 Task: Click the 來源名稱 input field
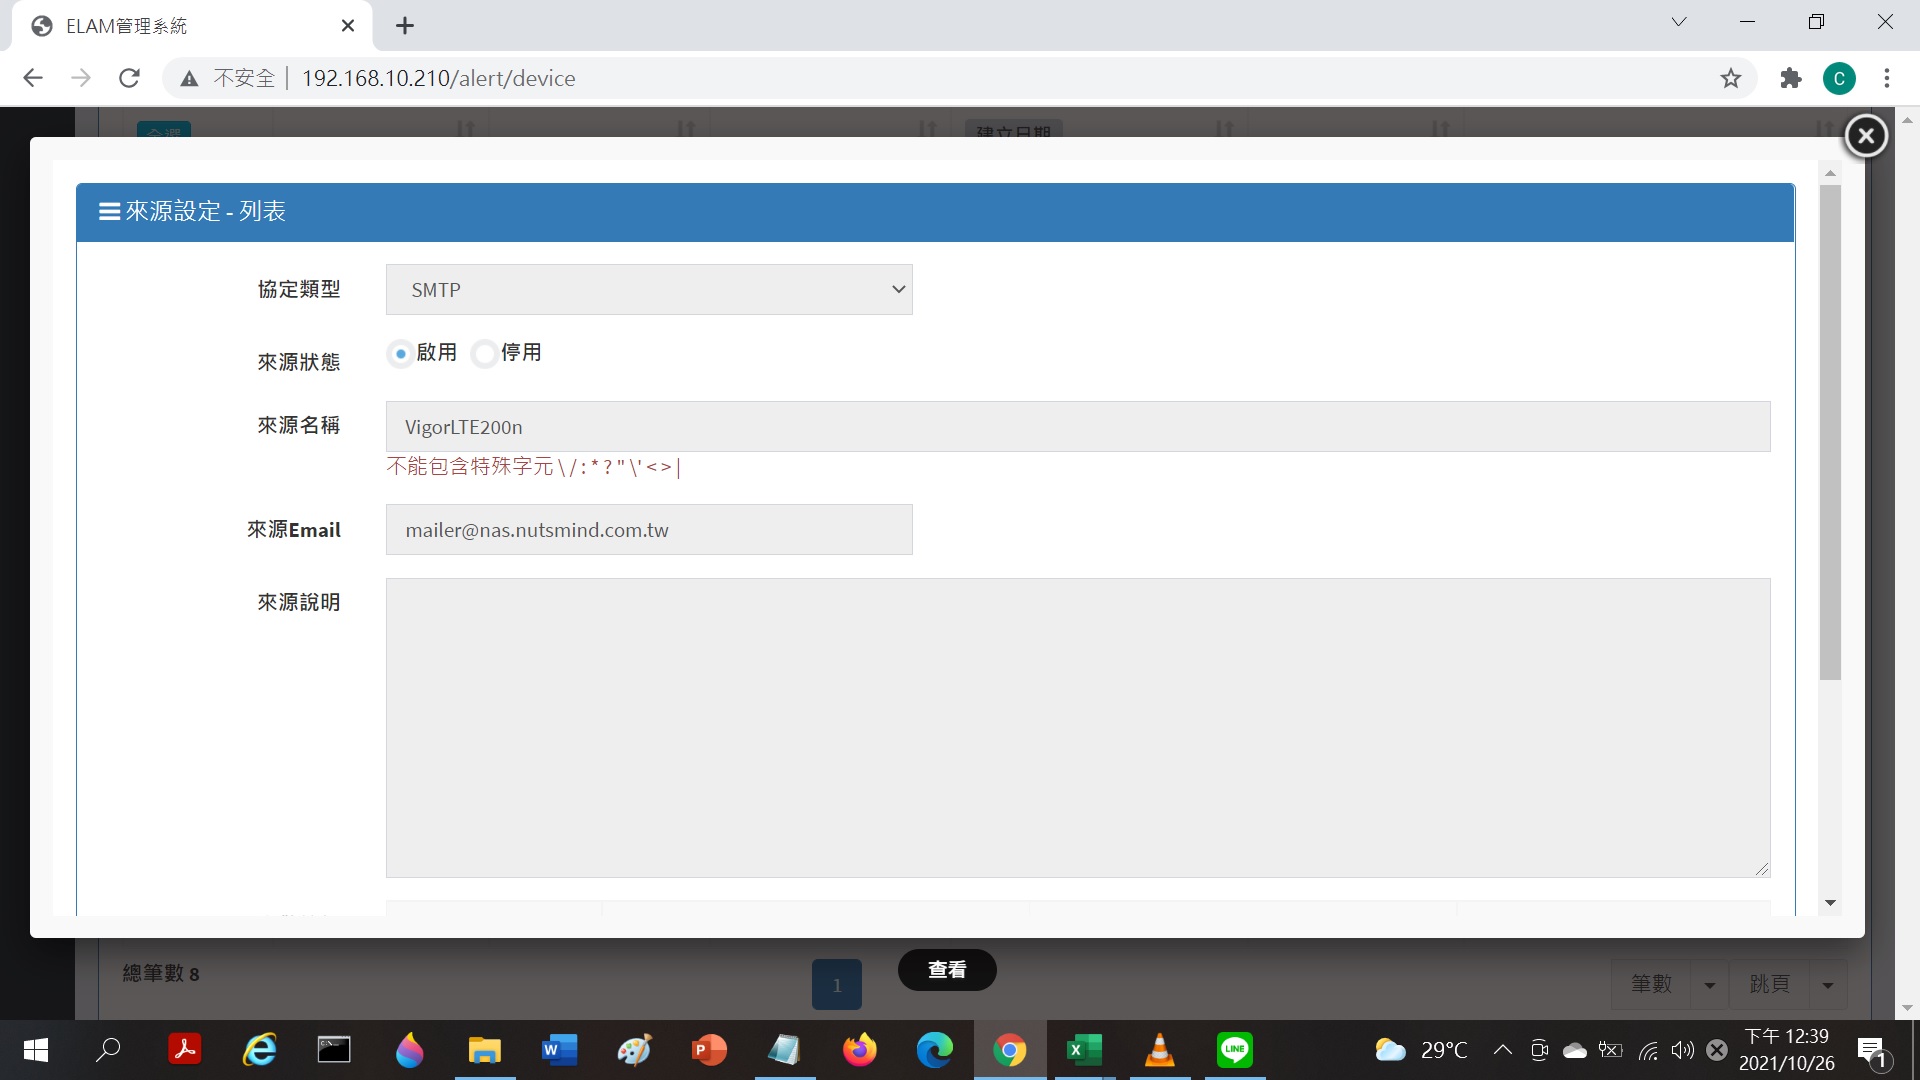1078,427
